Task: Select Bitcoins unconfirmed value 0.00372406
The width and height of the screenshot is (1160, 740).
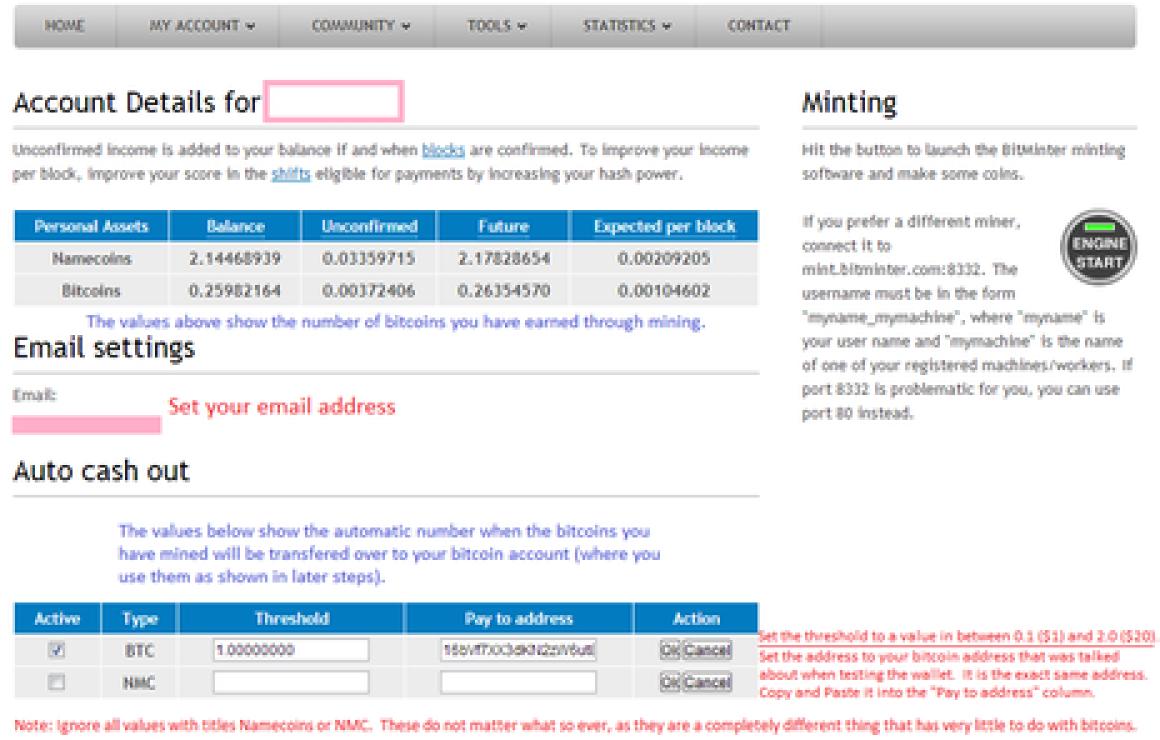Action: point(368,291)
